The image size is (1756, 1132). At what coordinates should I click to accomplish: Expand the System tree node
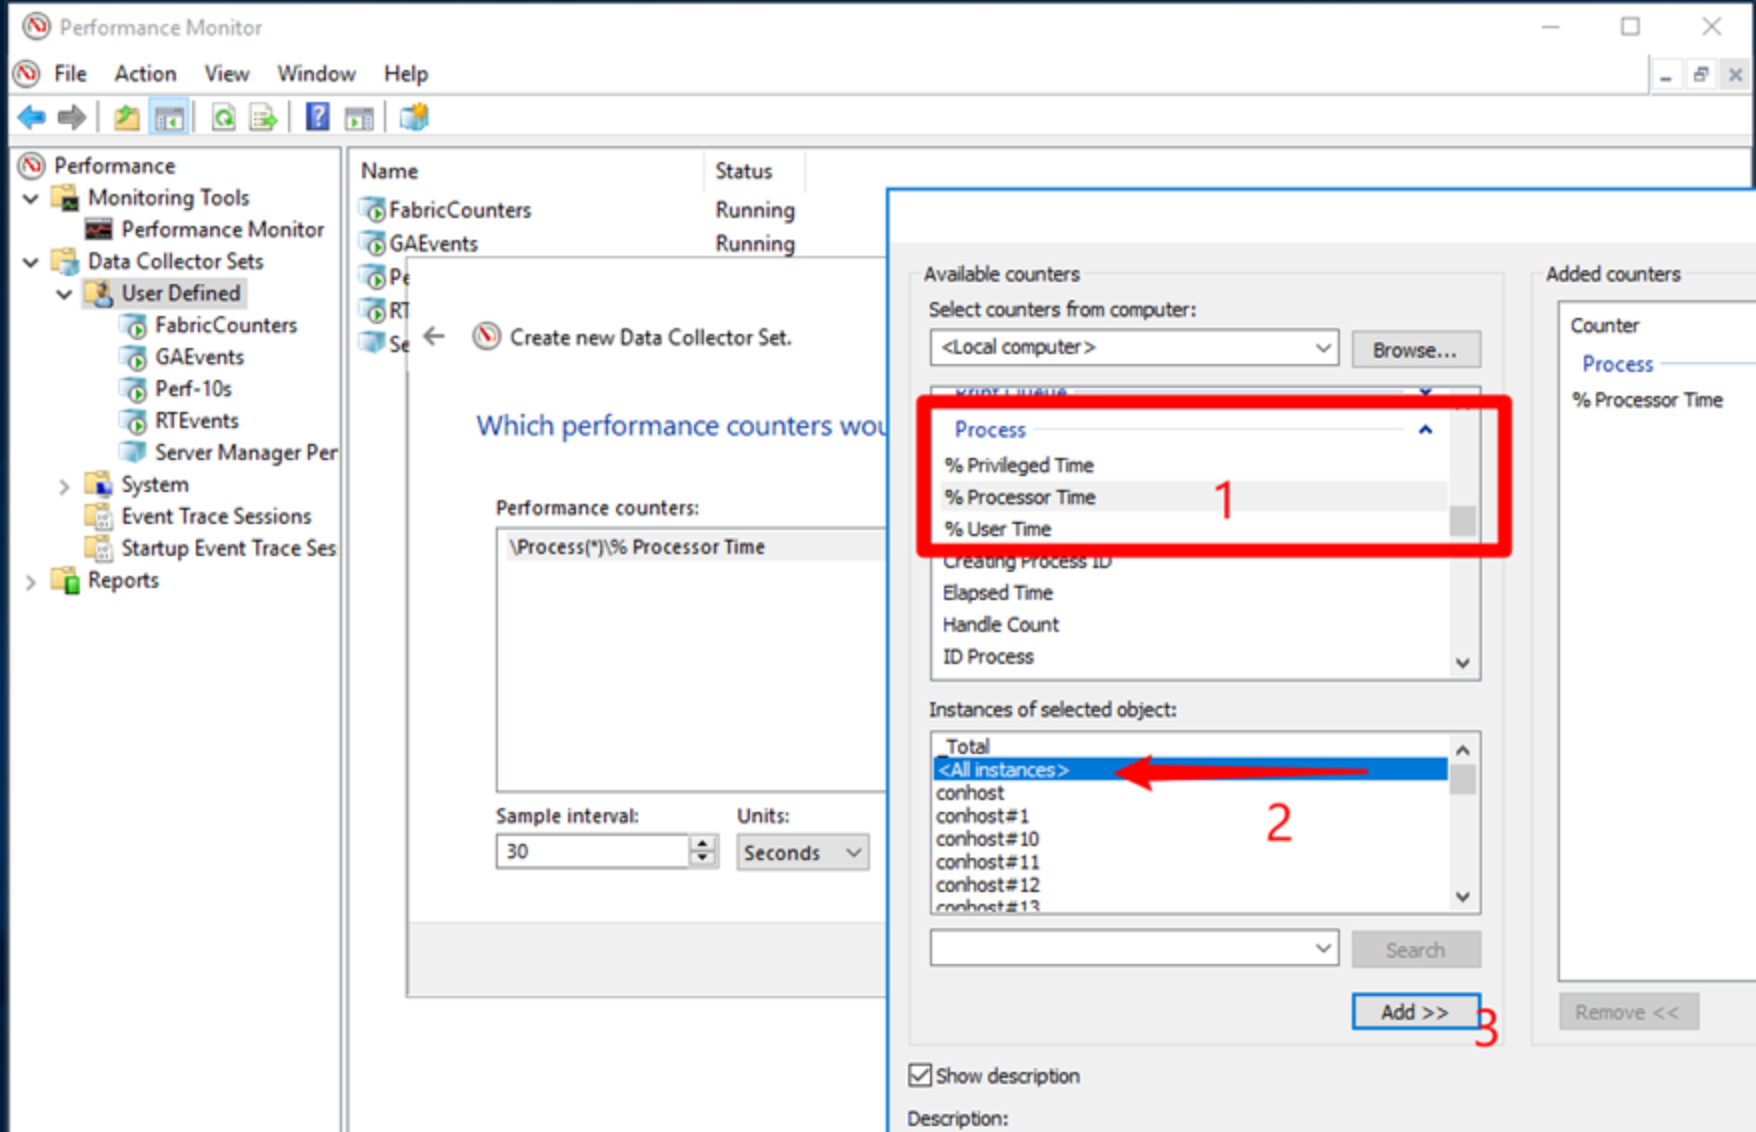tap(64, 486)
